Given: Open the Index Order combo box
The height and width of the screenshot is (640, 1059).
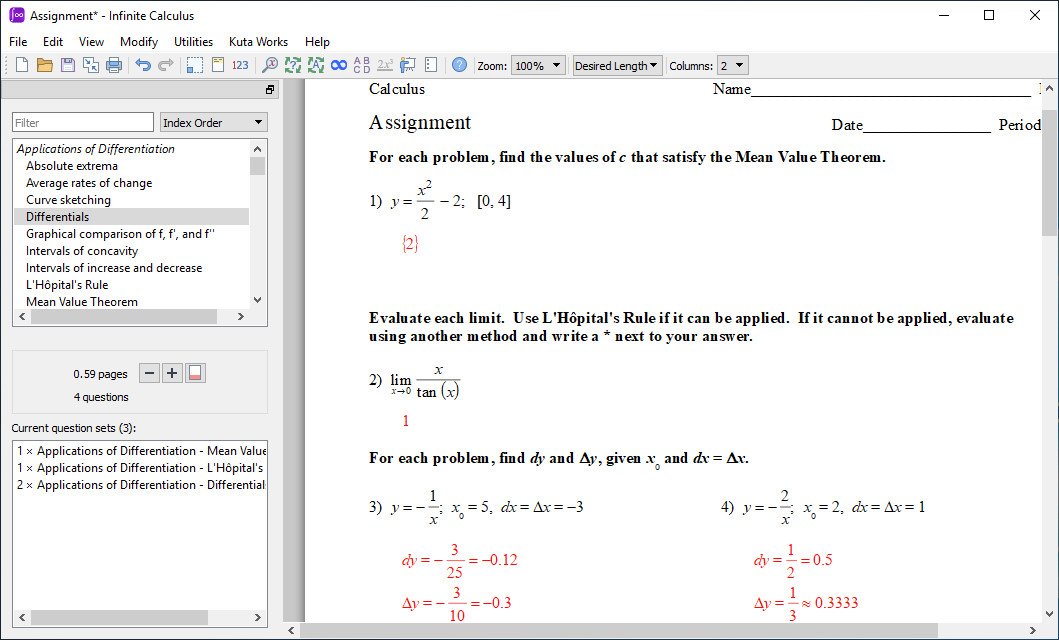Looking at the screenshot, I should (213, 122).
